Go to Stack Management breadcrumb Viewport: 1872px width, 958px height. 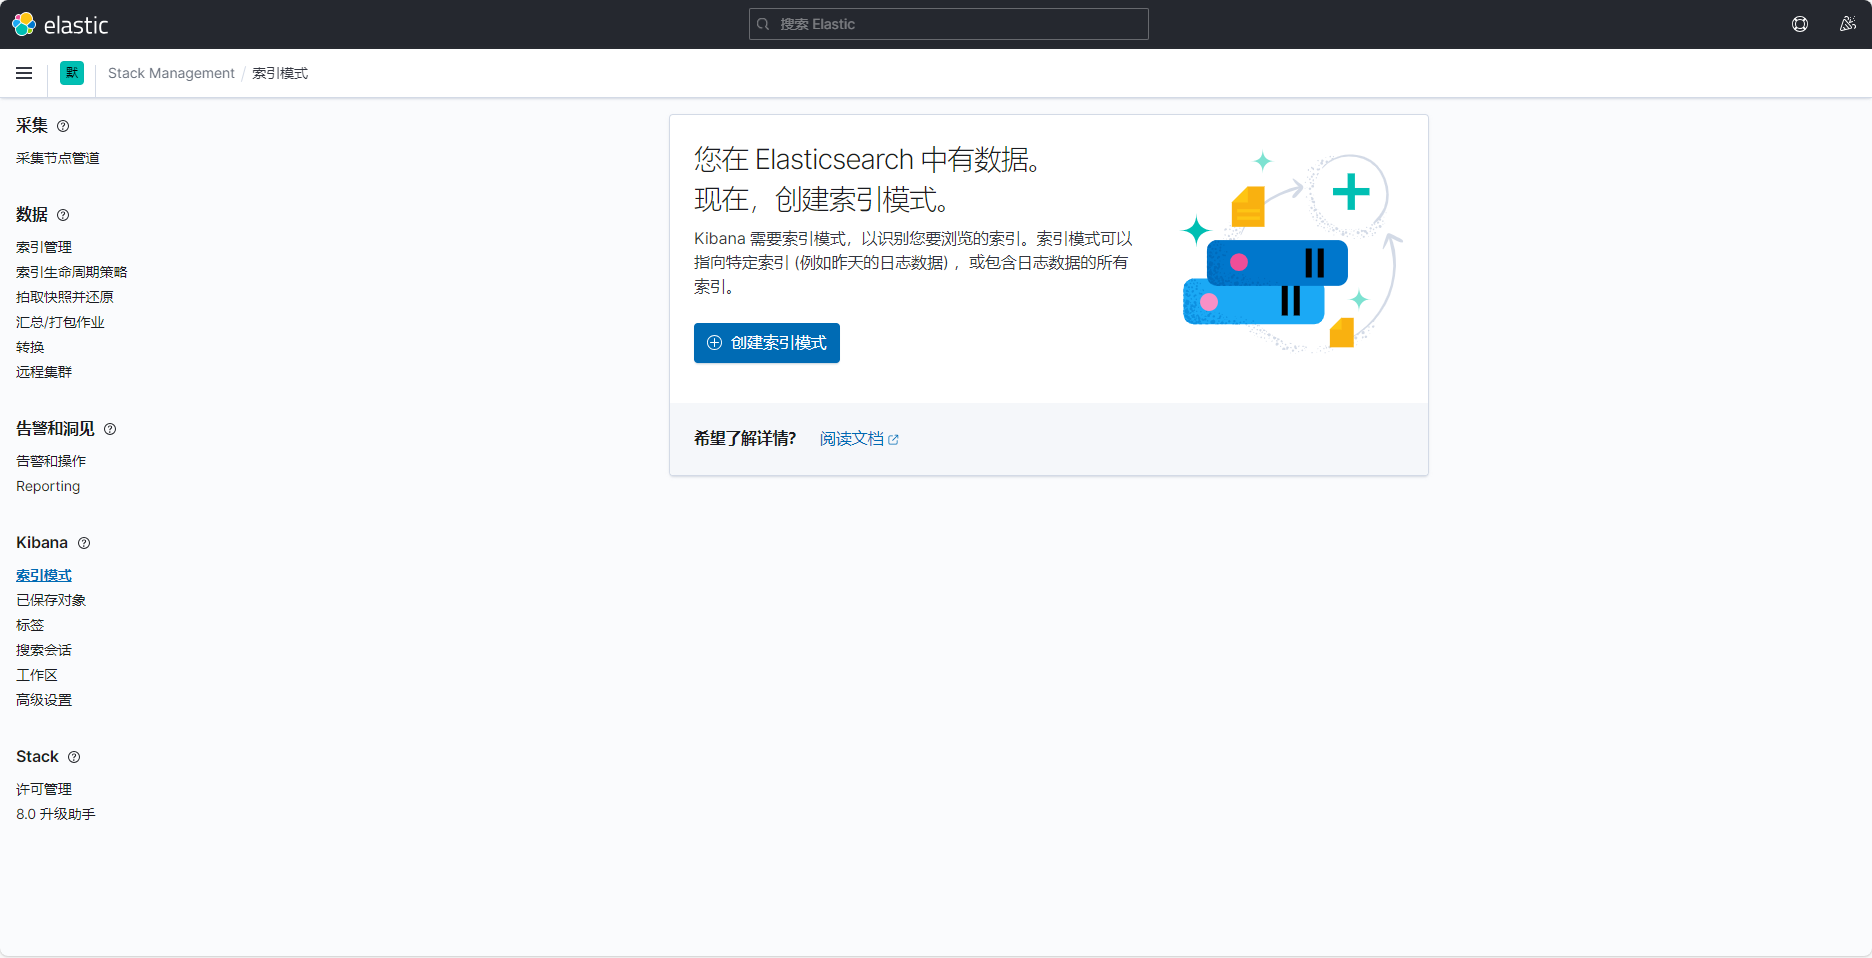(x=171, y=73)
